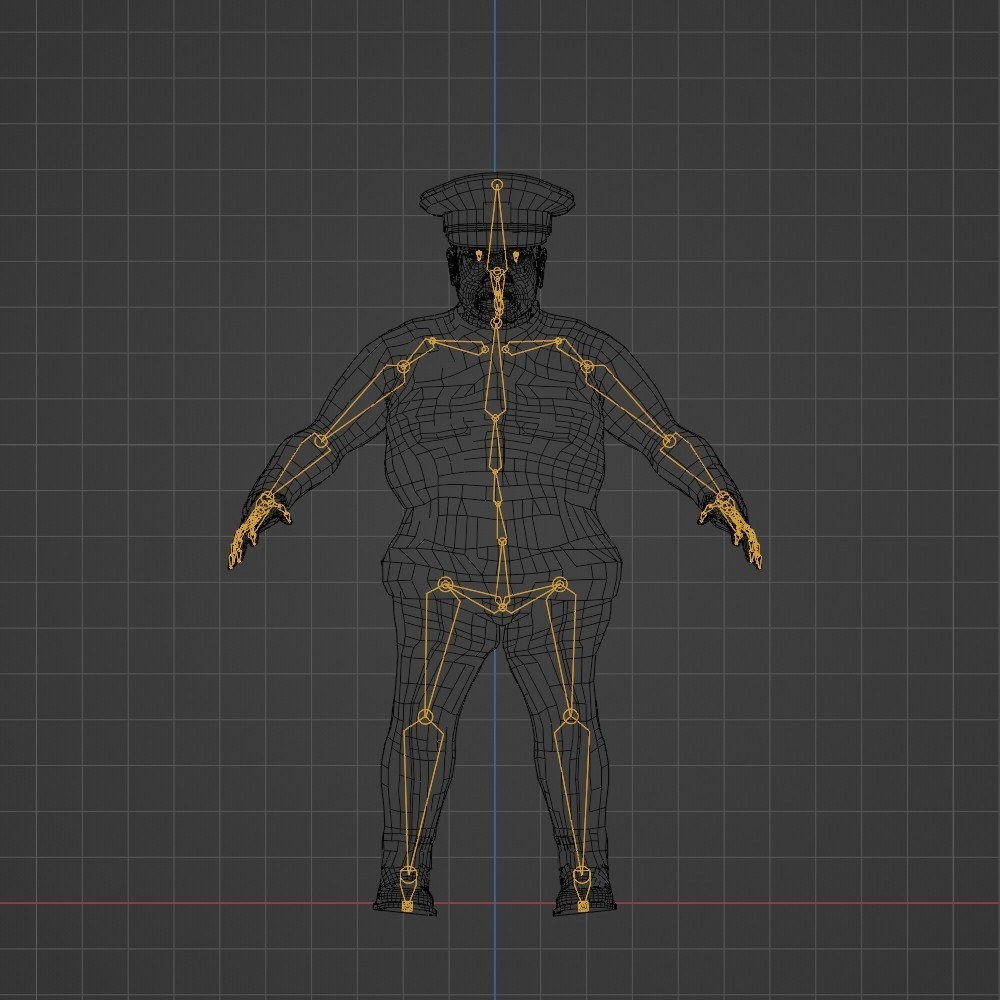Select the long head bone of the armature
1000x1000 pixels.
pyautogui.click(x=497, y=230)
